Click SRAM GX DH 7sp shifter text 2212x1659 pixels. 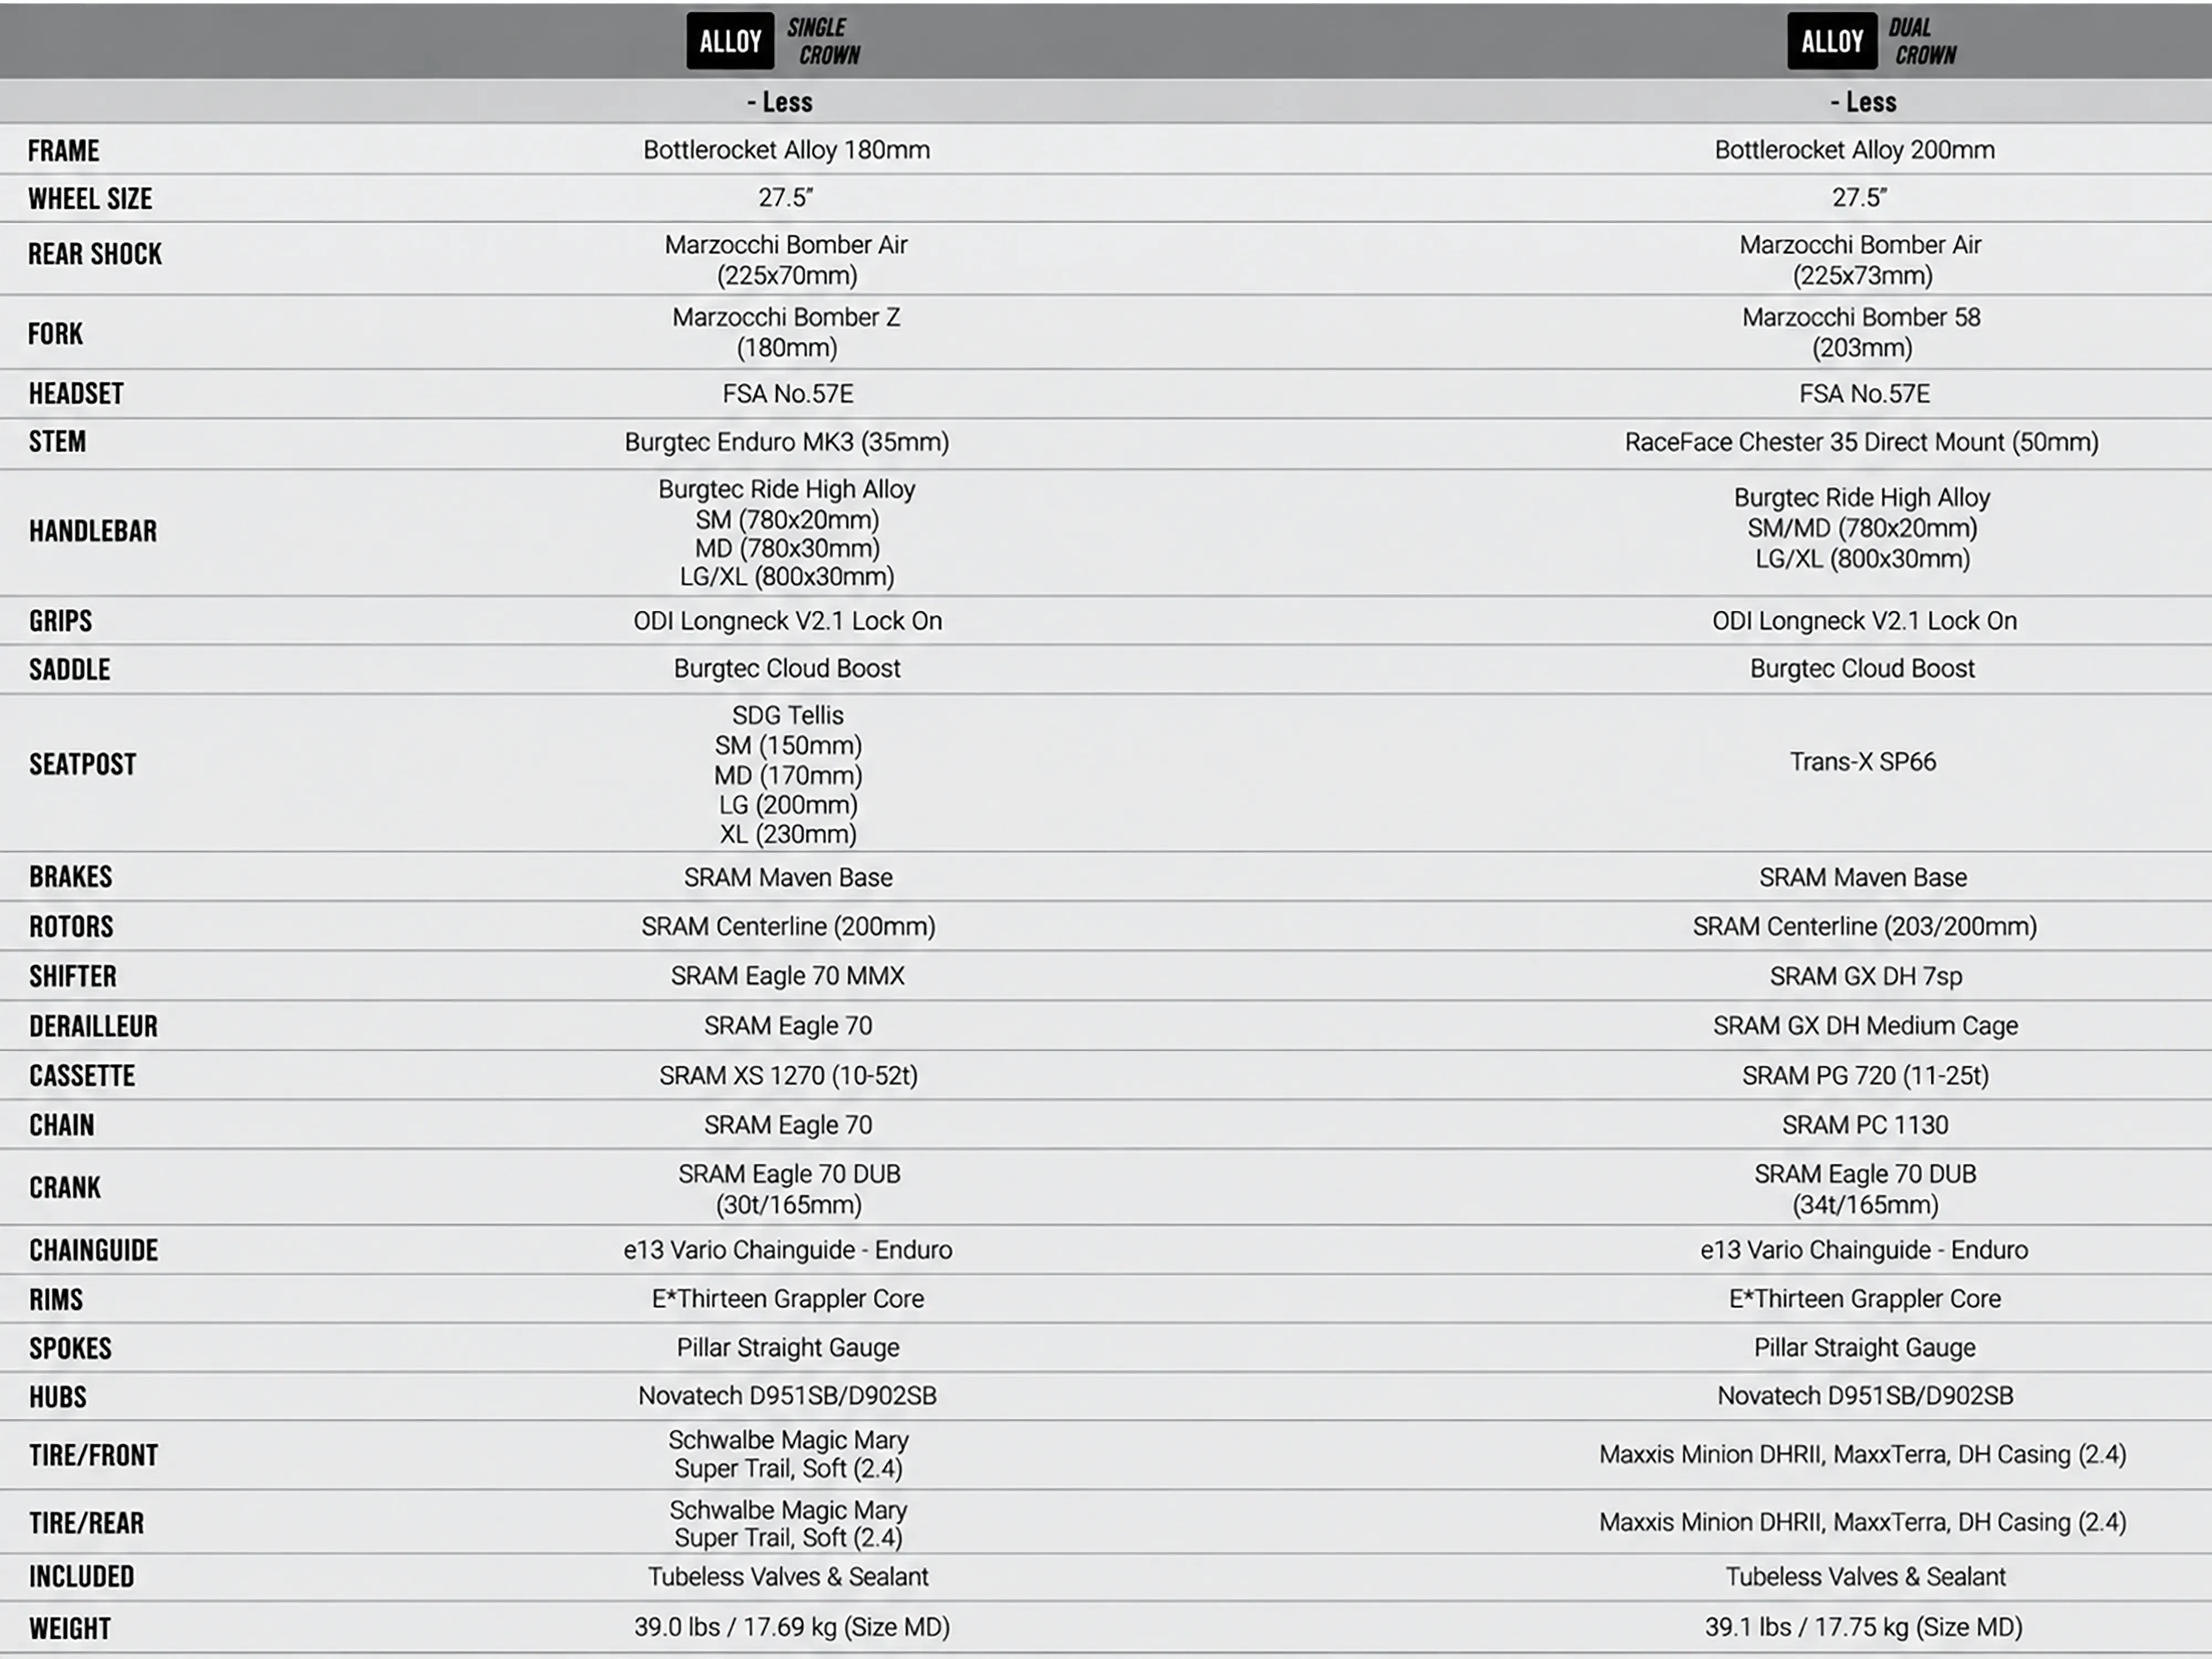pos(1866,976)
